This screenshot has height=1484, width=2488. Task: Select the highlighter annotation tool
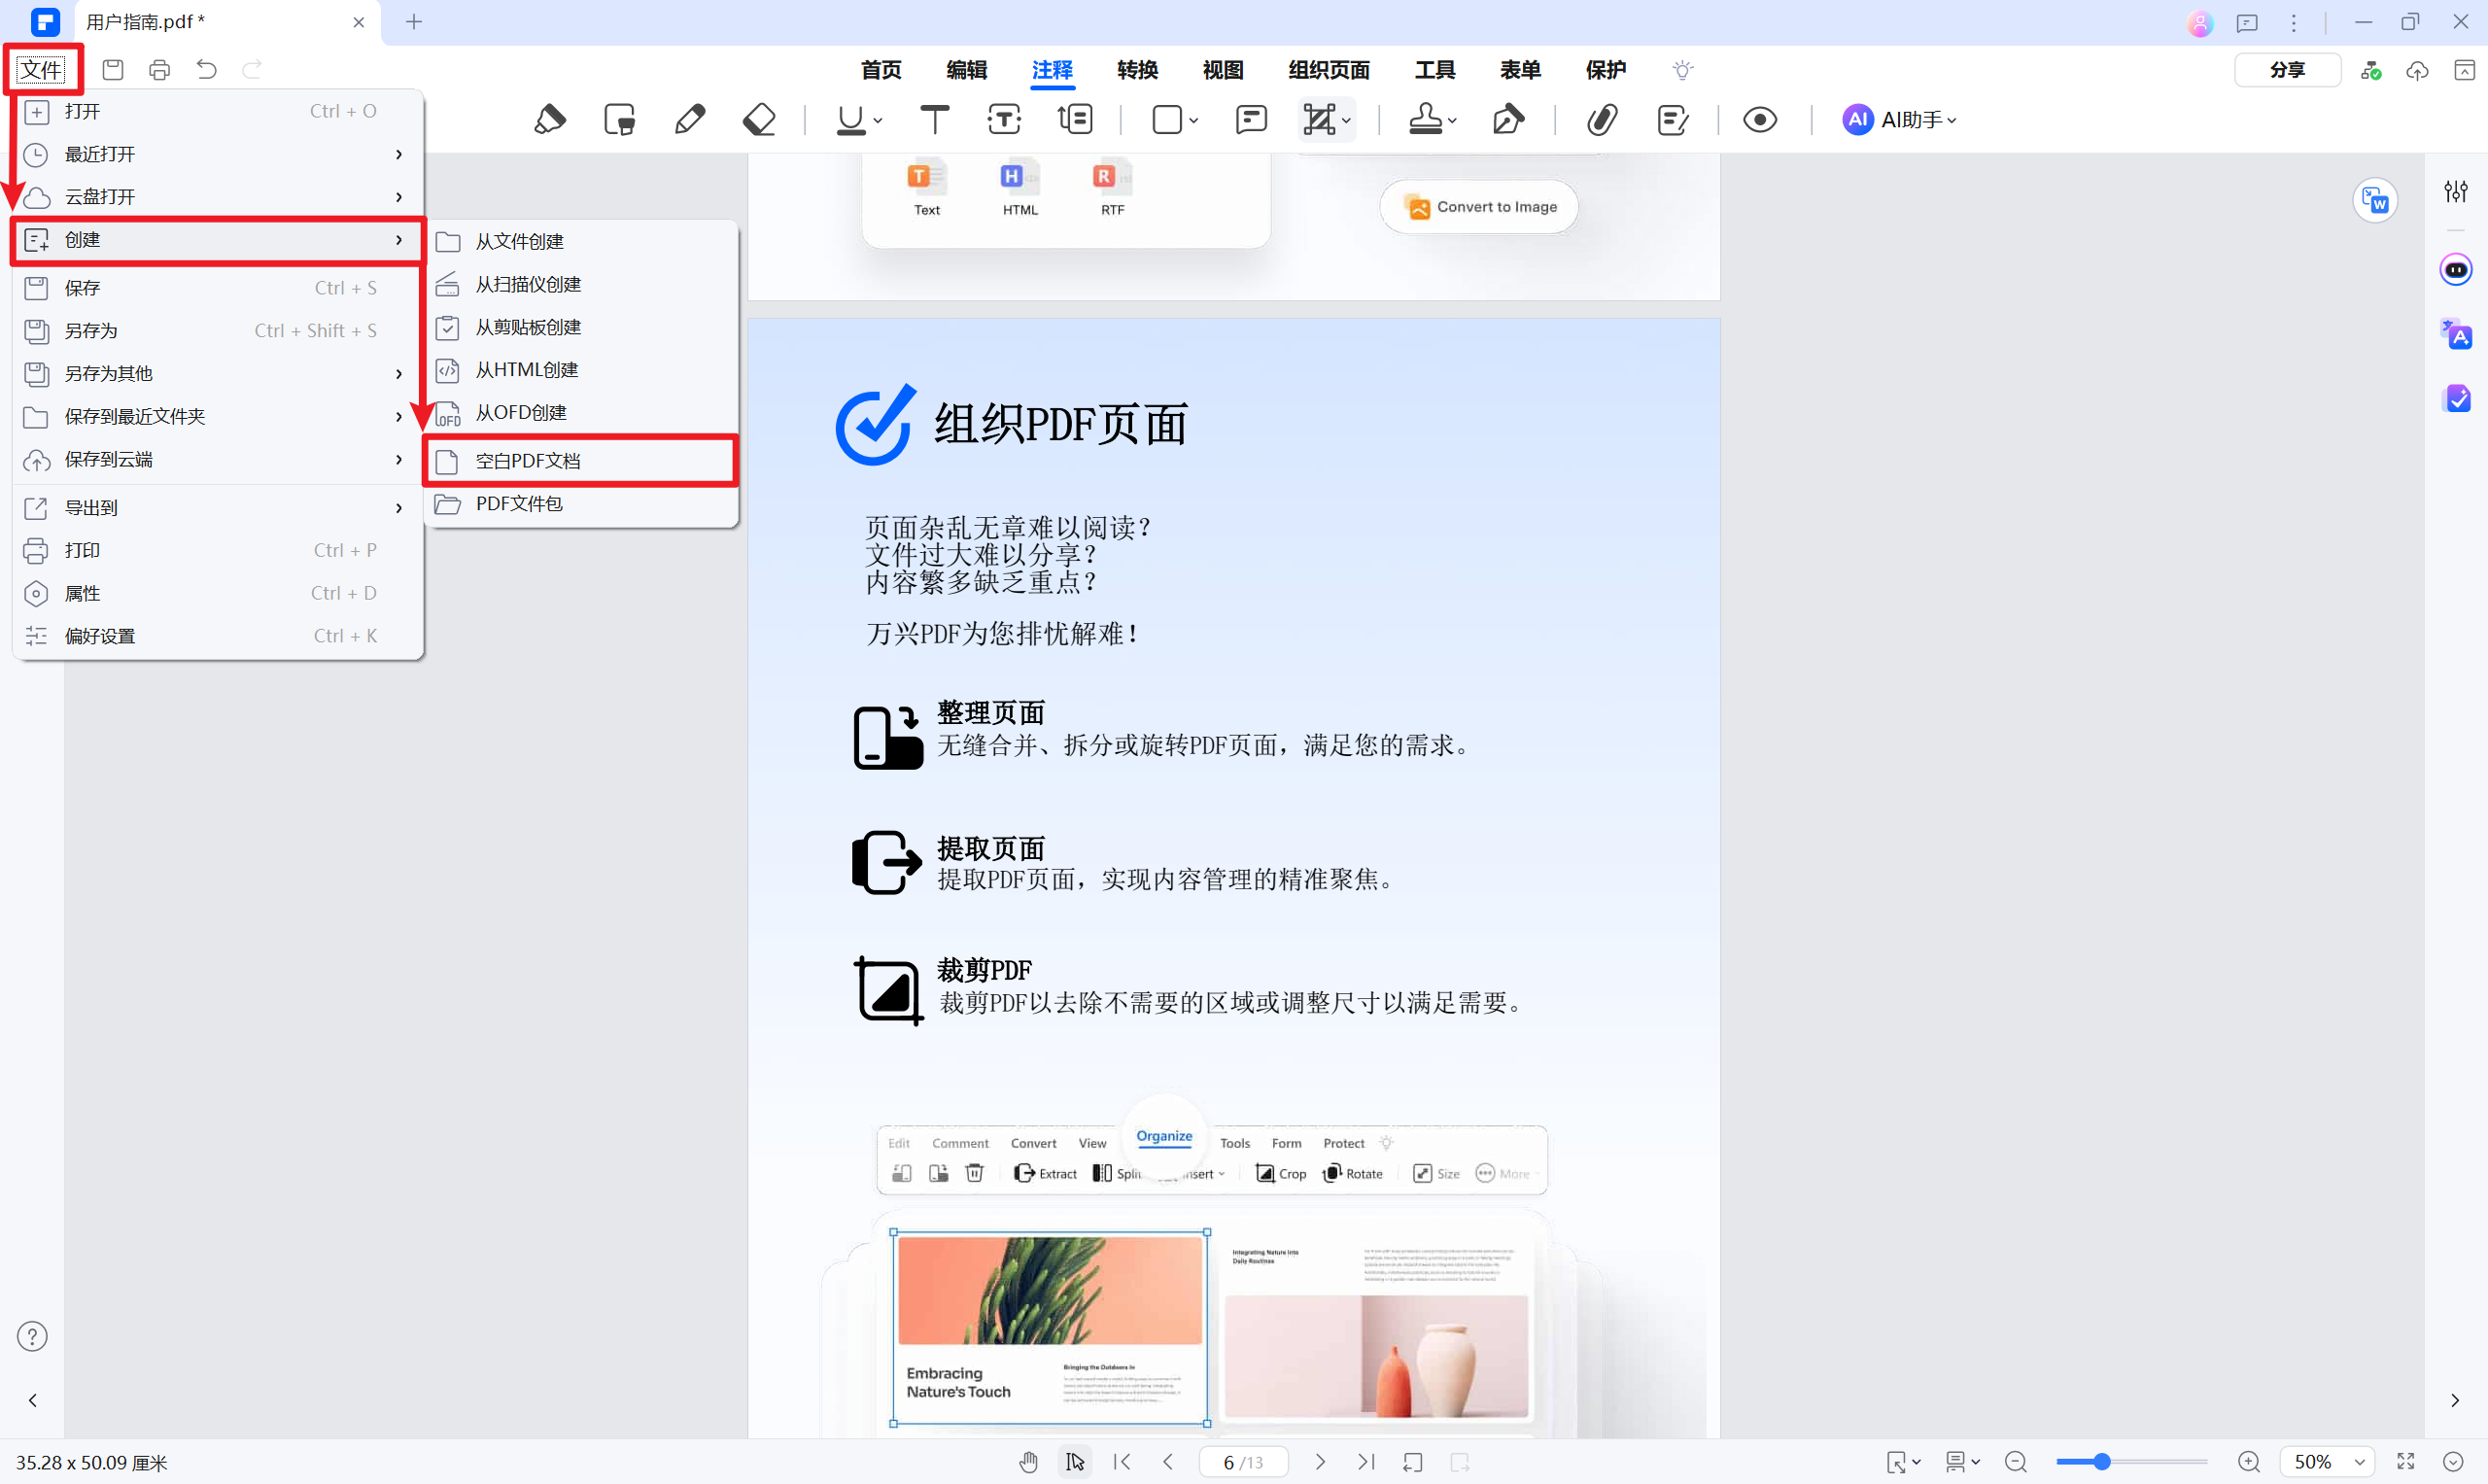[551, 119]
